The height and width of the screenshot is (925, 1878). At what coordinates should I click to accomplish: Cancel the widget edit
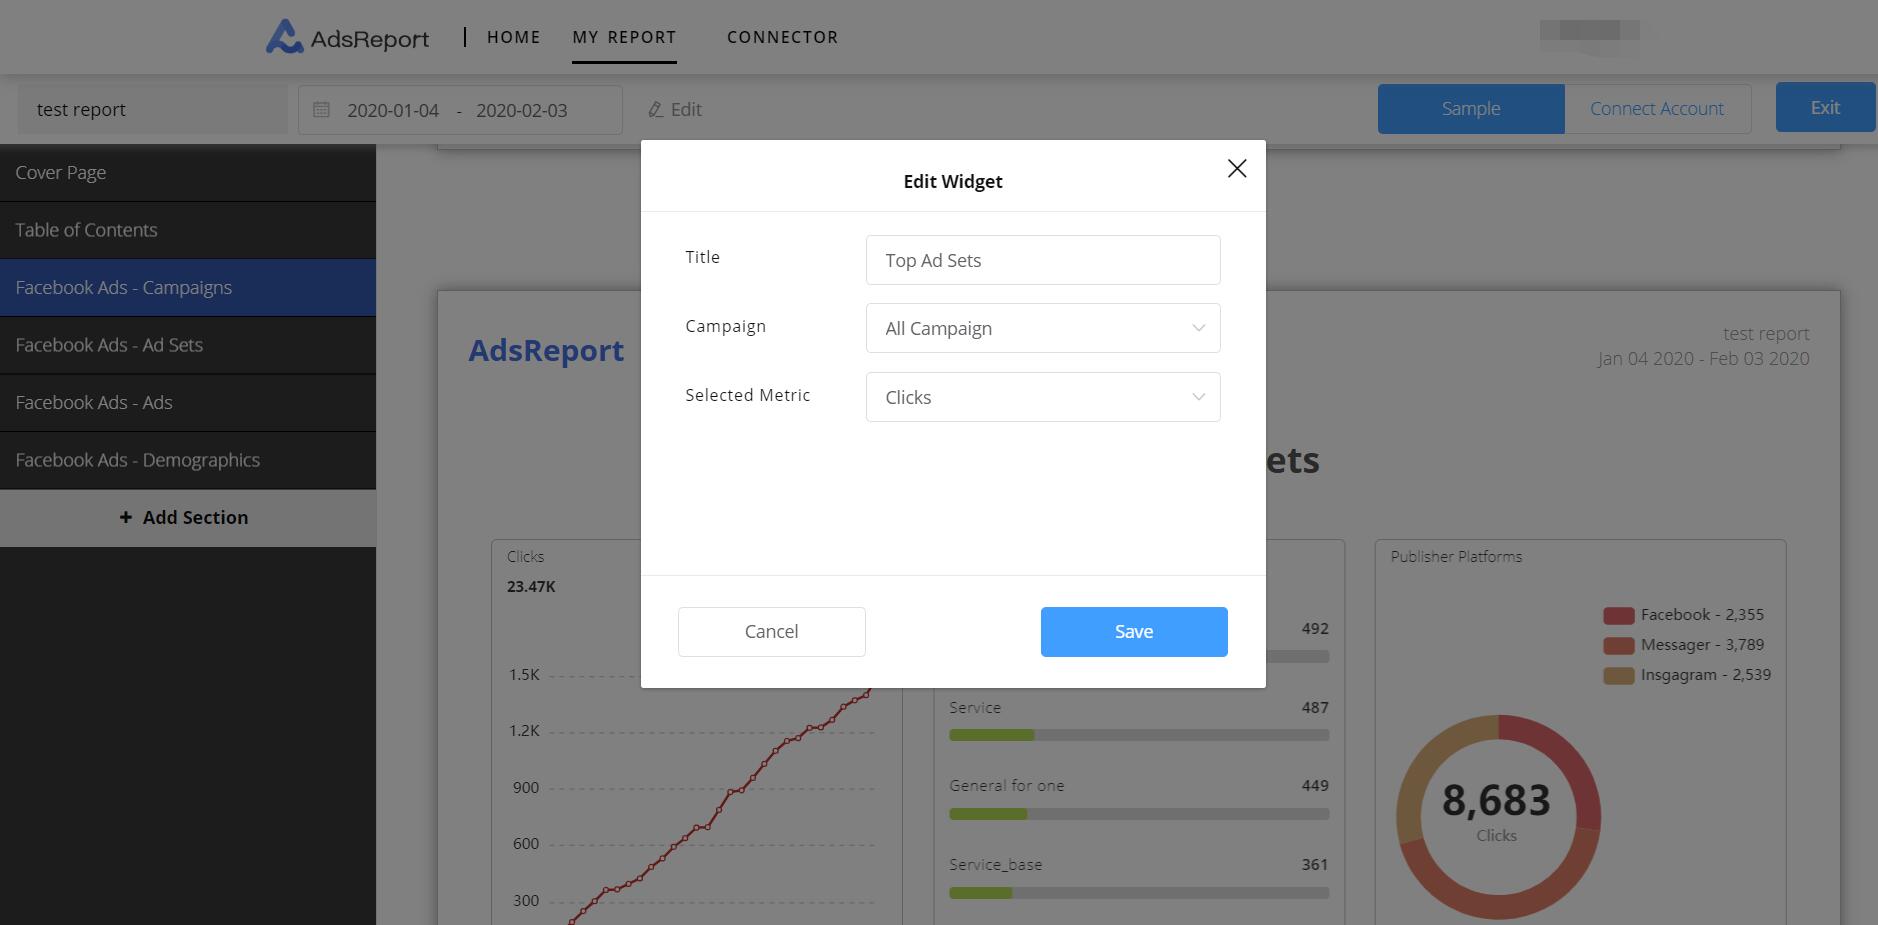pyautogui.click(x=771, y=632)
